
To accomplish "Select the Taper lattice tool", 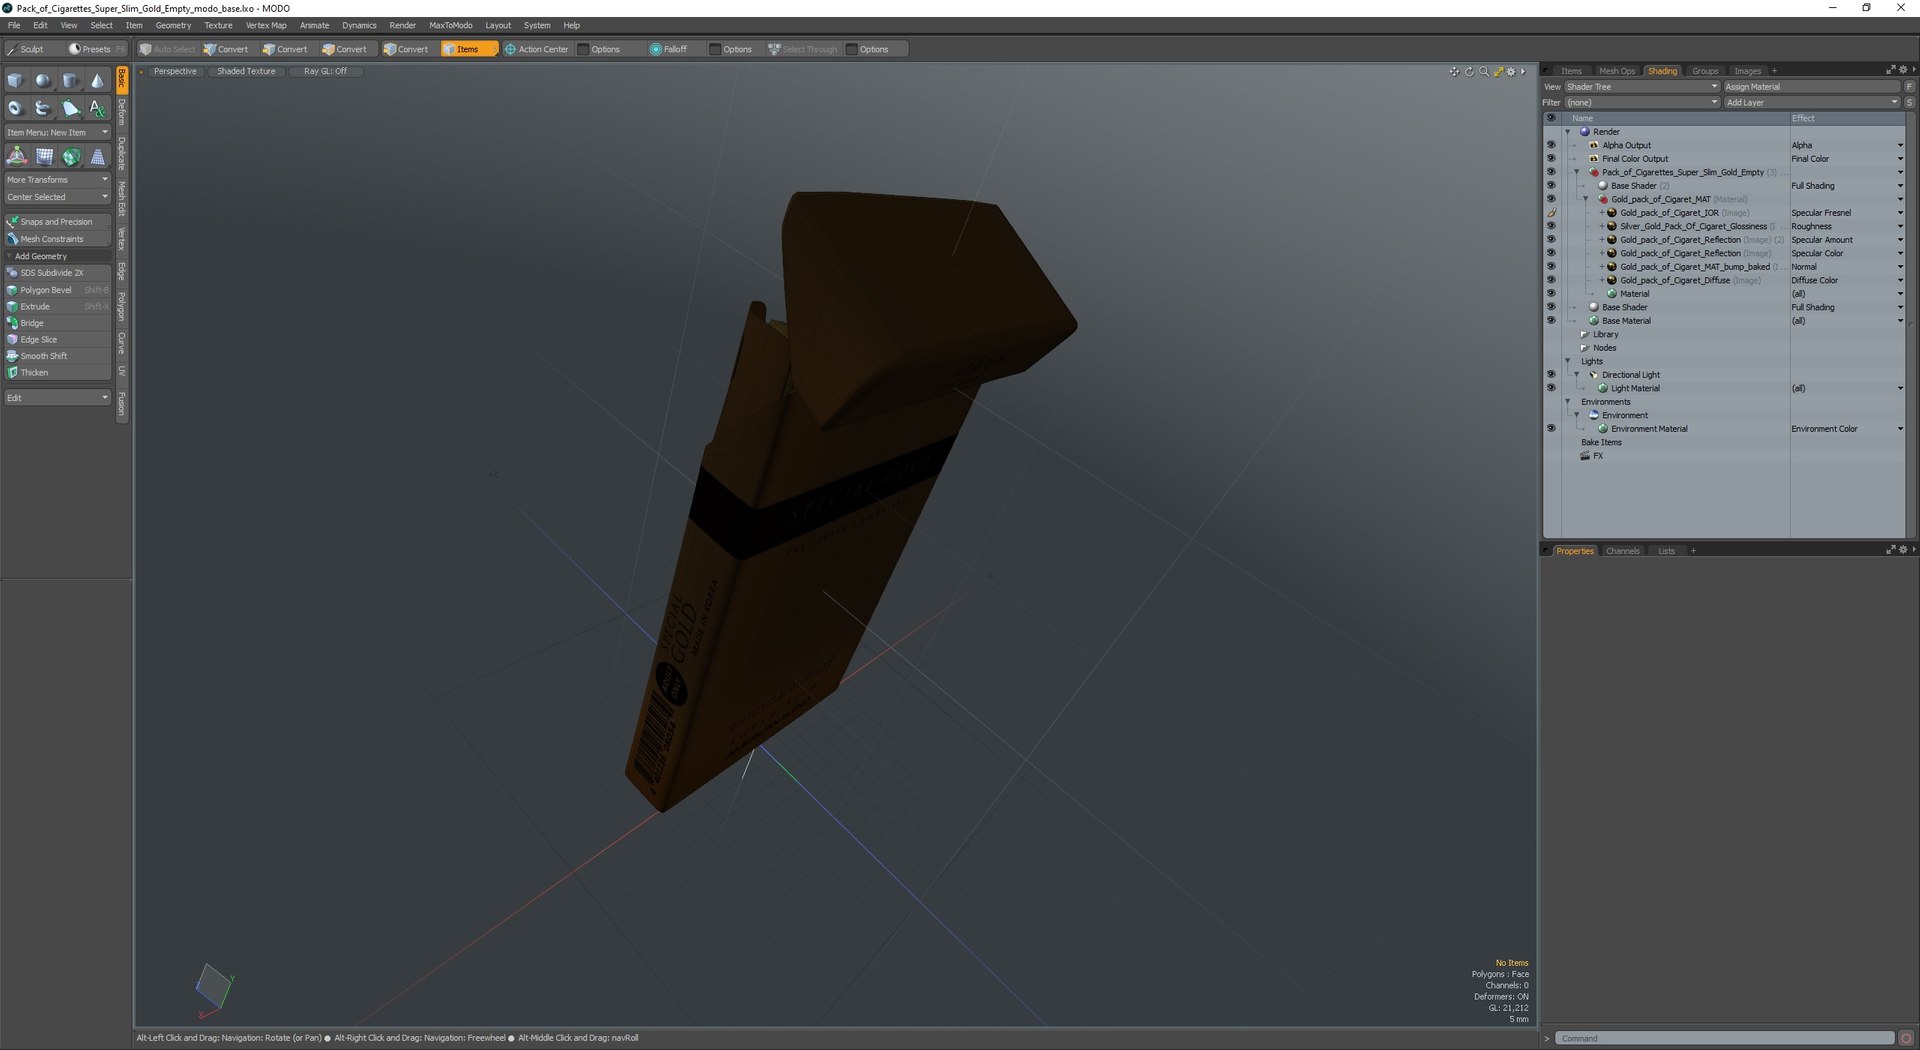I will 98,156.
